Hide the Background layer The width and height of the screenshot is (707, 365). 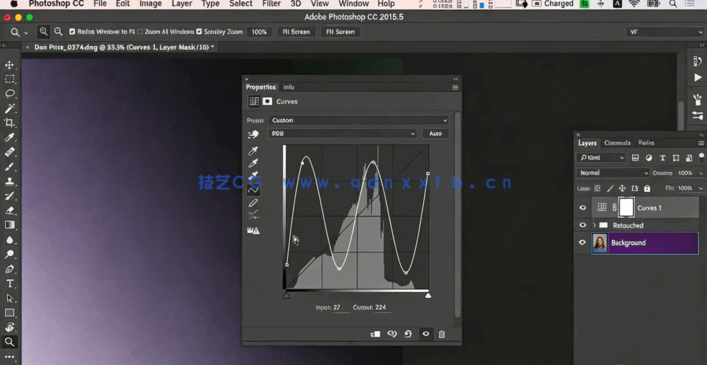583,242
